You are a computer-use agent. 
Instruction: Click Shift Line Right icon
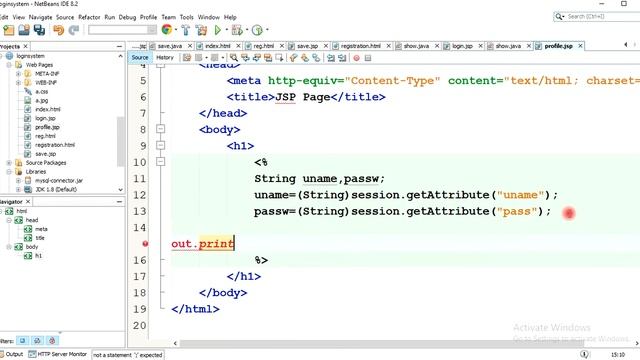coord(342,58)
